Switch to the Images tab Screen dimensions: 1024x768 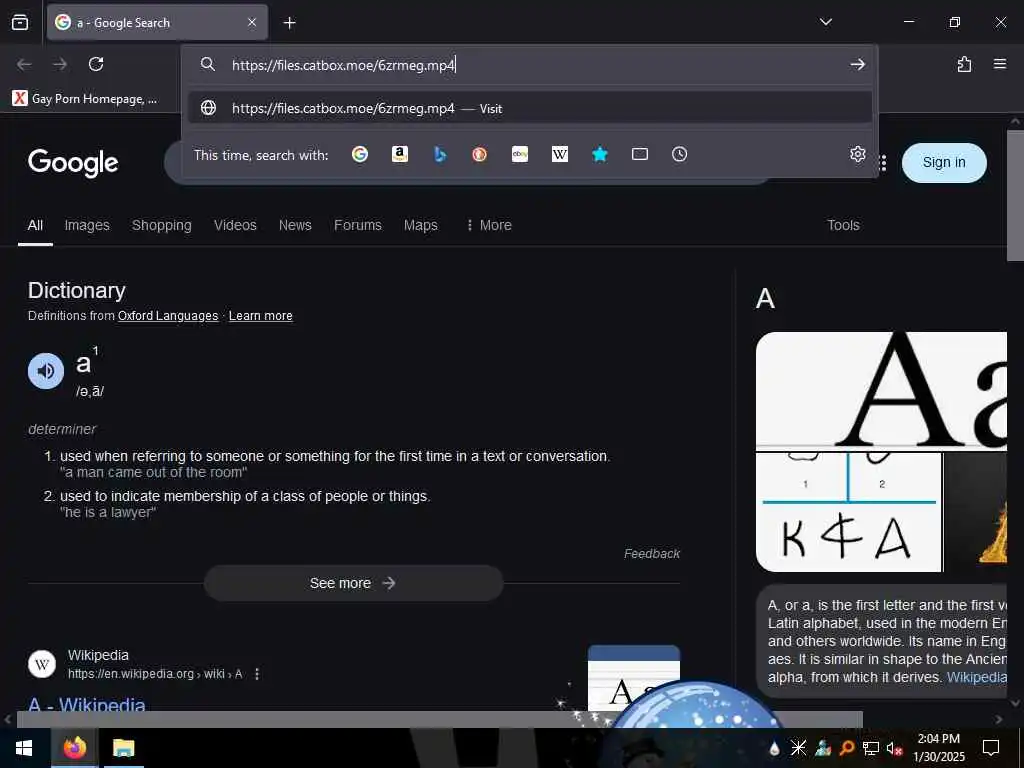(x=87, y=225)
